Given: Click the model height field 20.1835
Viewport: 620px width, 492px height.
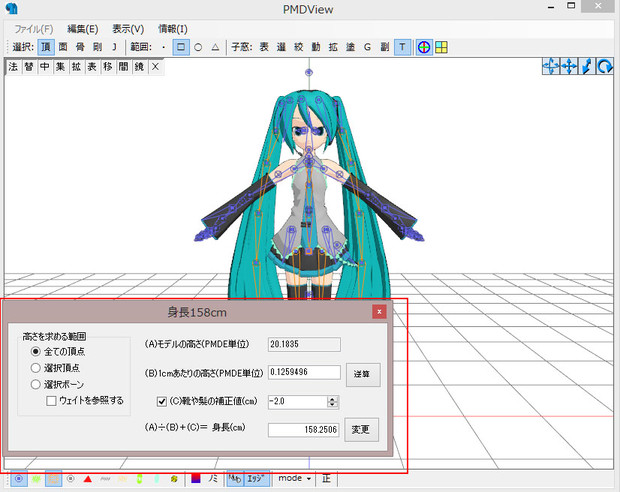Looking at the screenshot, I should [x=304, y=344].
